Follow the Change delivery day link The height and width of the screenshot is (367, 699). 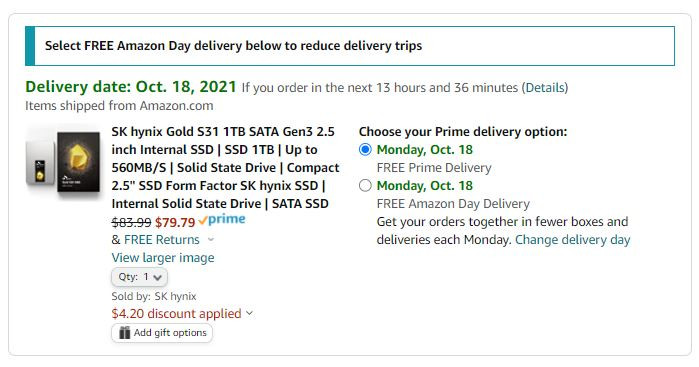pos(573,240)
